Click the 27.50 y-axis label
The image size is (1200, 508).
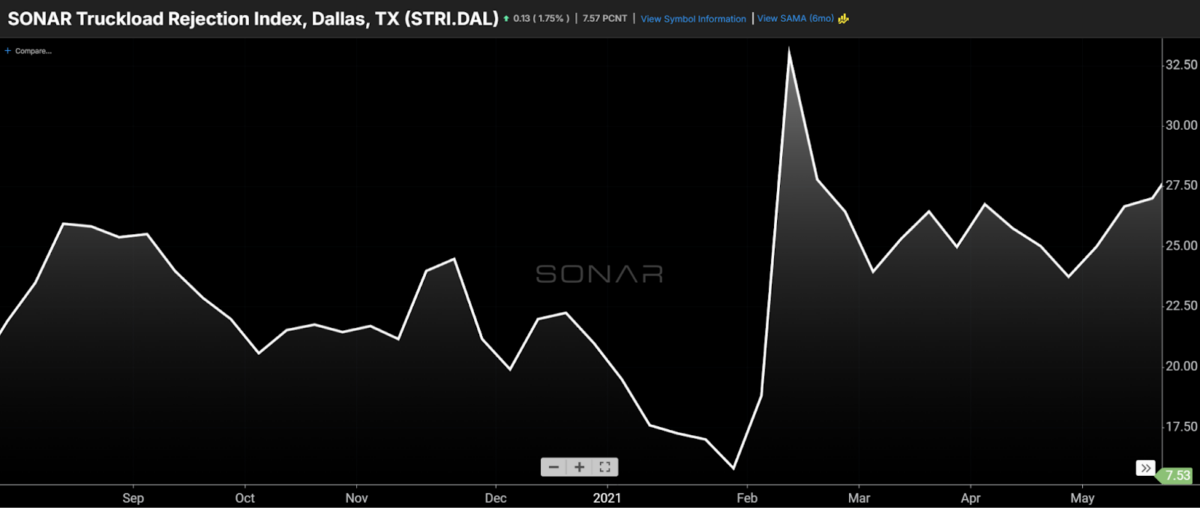[x=1180, y=185]
